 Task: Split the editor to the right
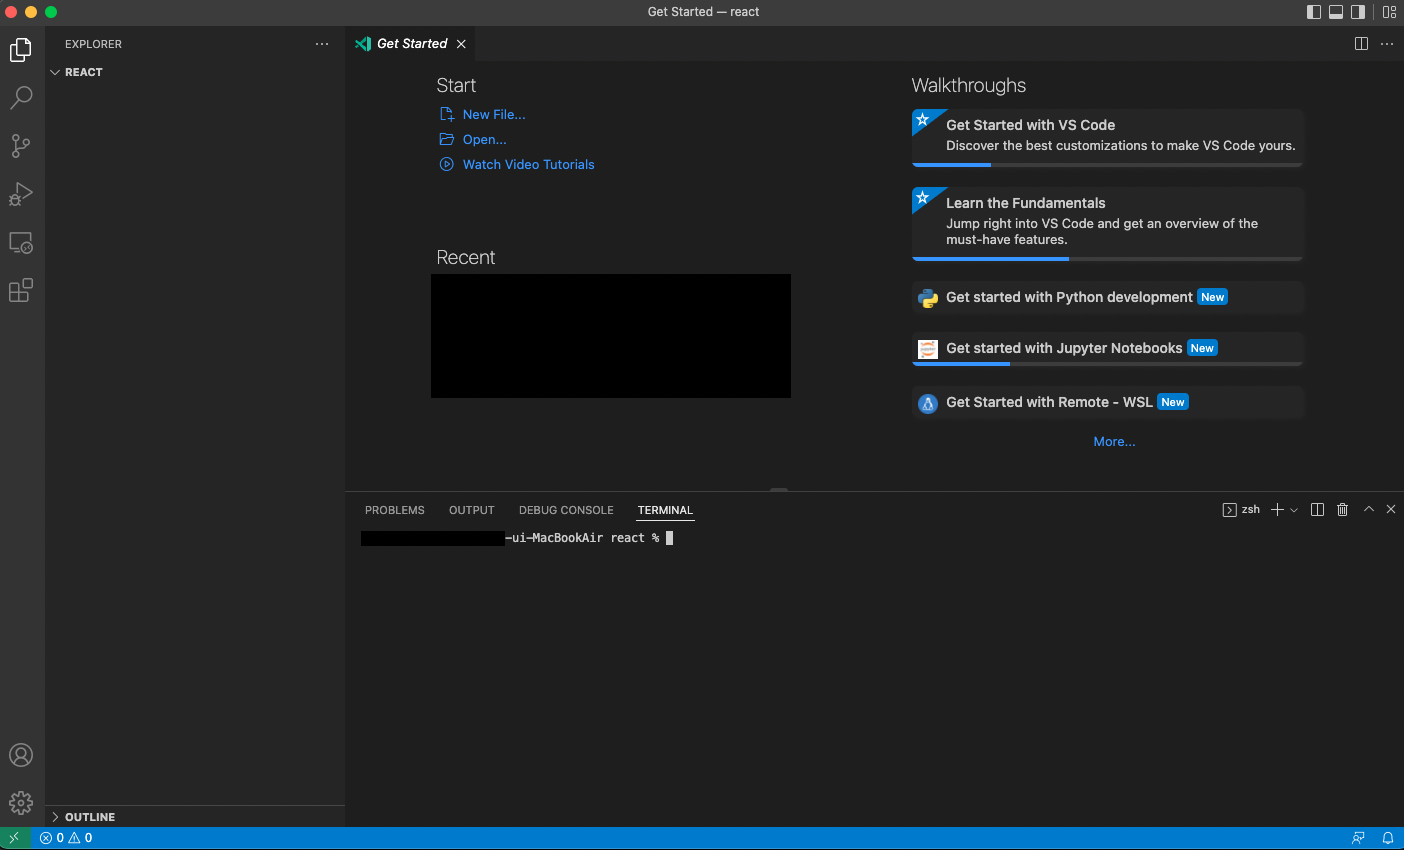(1361, 44)
